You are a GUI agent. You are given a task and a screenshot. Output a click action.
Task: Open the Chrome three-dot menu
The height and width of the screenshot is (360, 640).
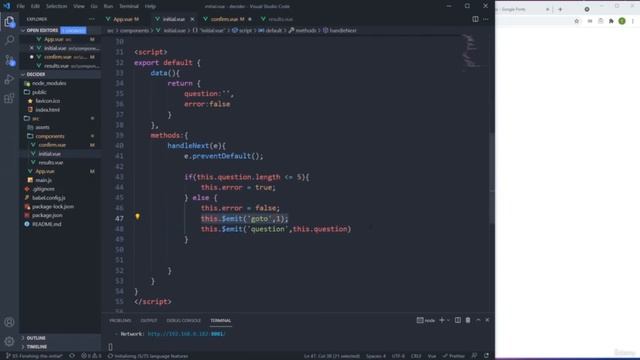coord(633,21)
